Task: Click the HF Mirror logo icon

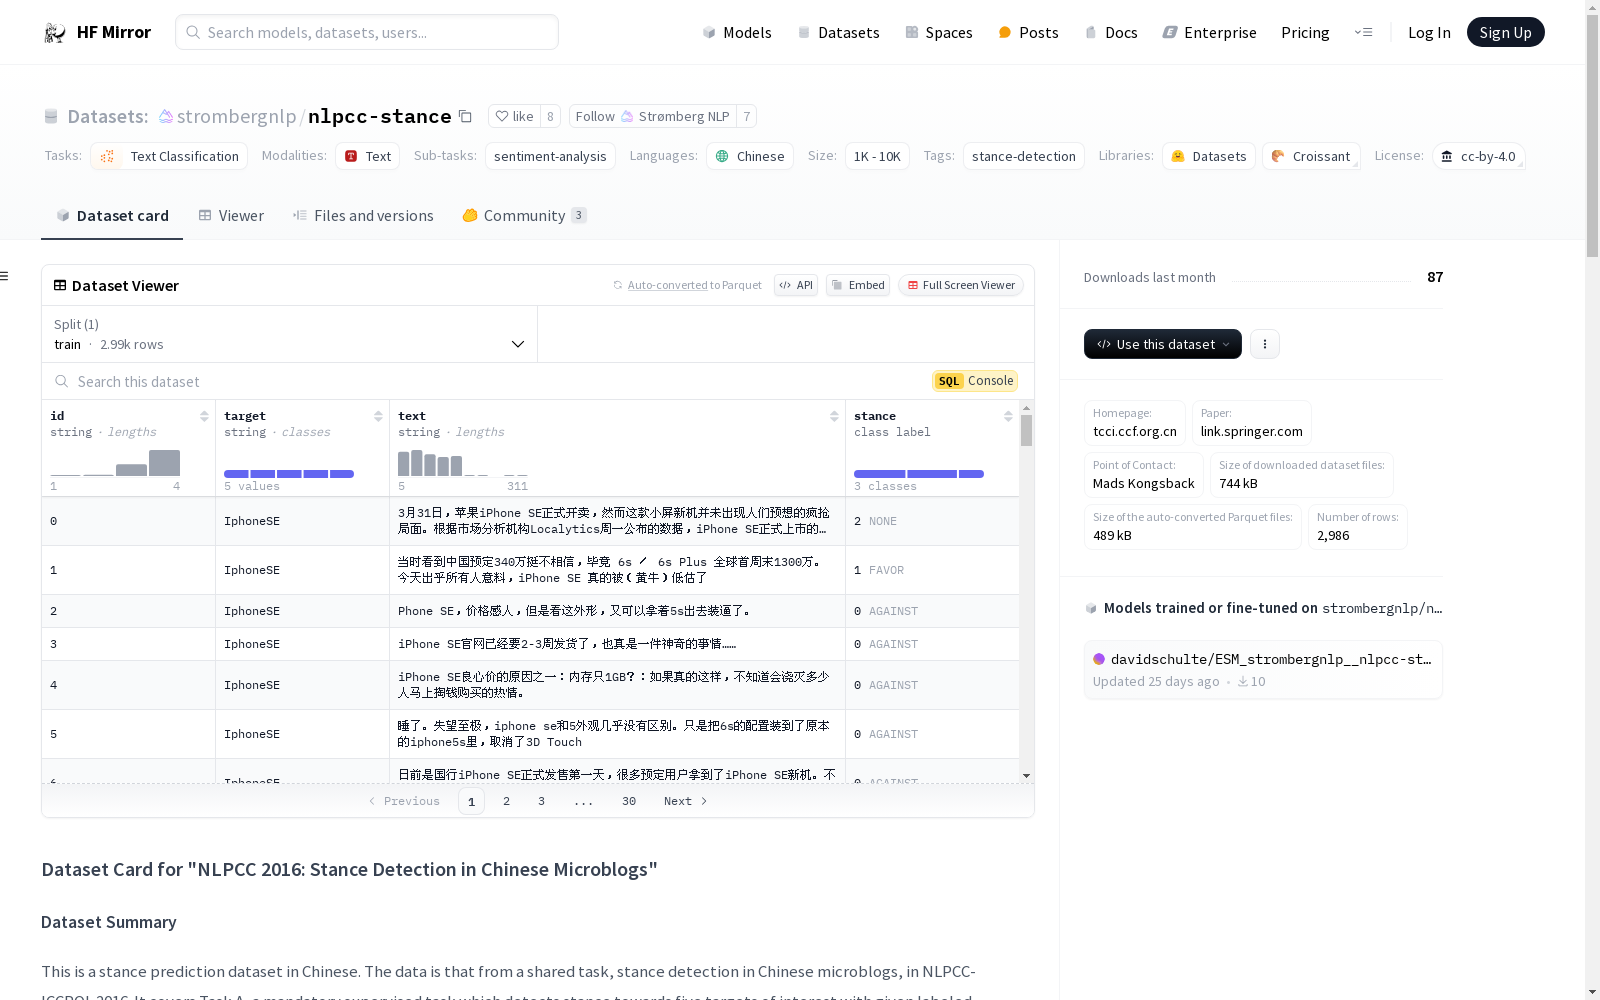Action: point(55,33)
